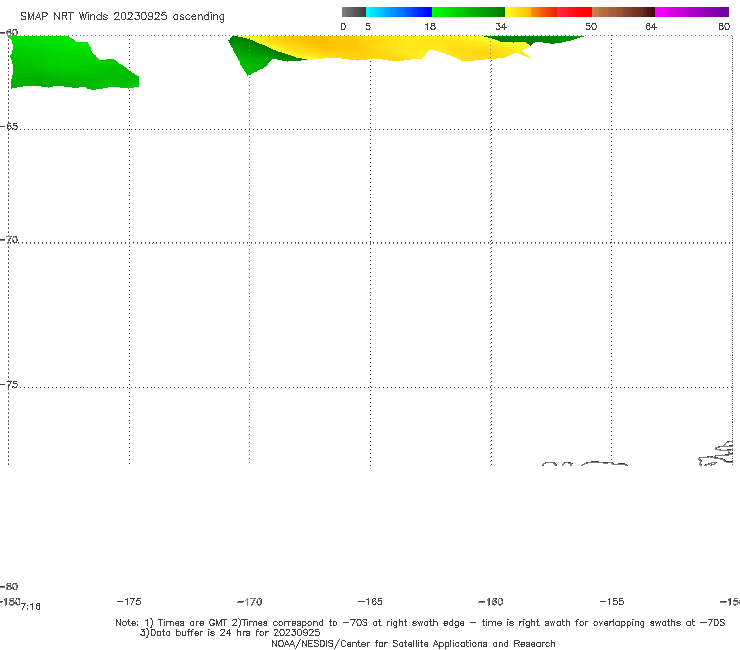Click the longitude label '-170'

click(x=250, y=602)
